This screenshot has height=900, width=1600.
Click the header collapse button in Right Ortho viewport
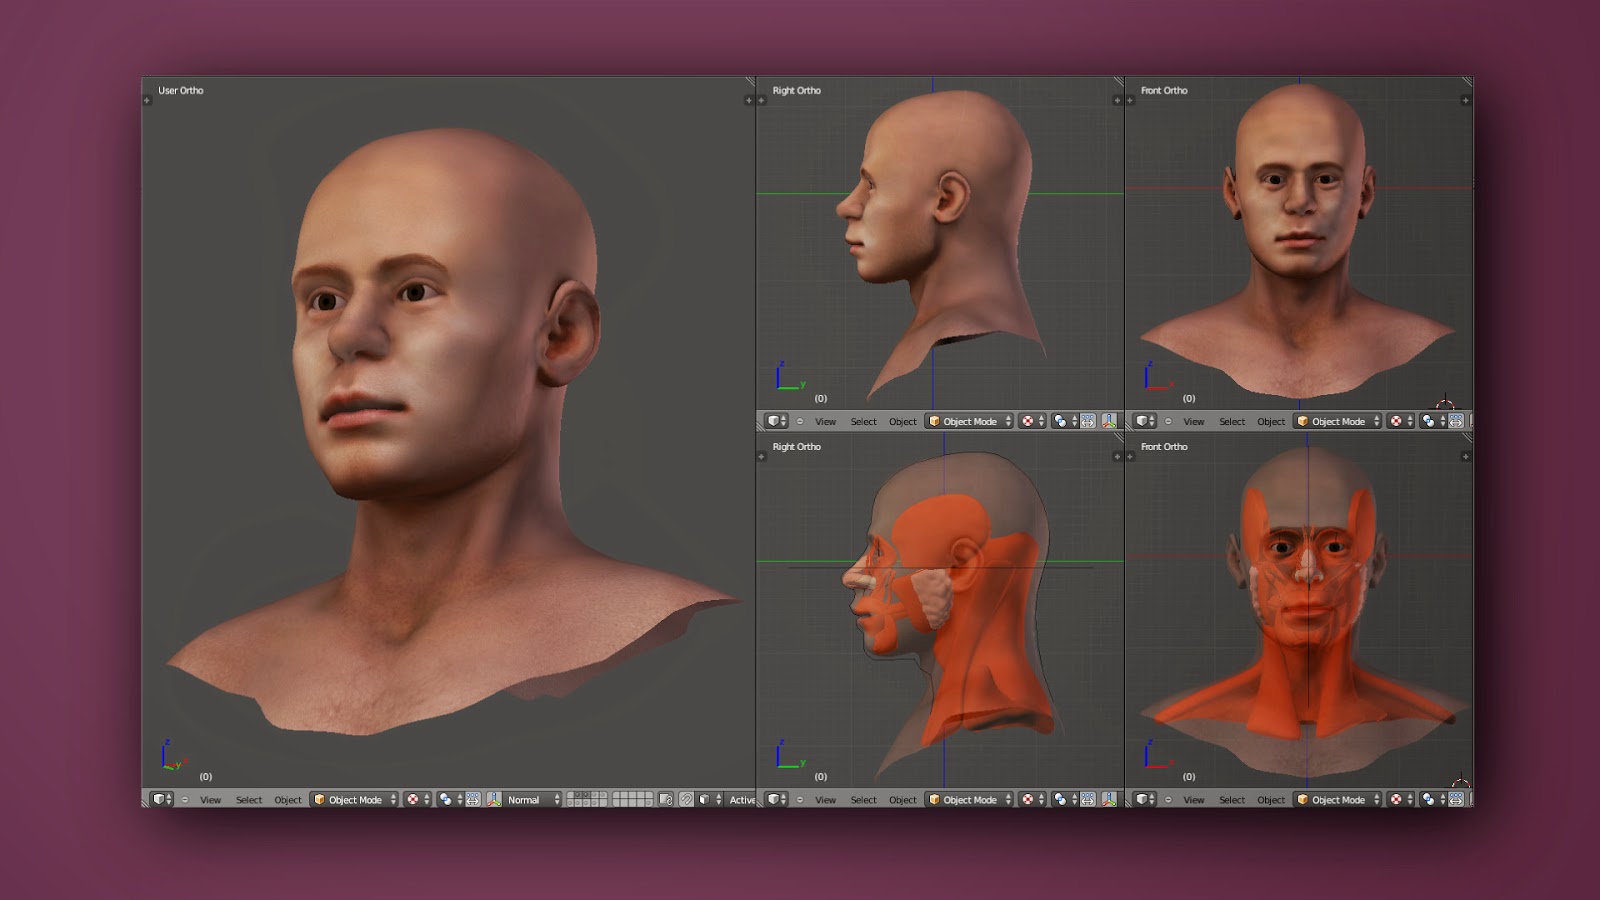799,421
